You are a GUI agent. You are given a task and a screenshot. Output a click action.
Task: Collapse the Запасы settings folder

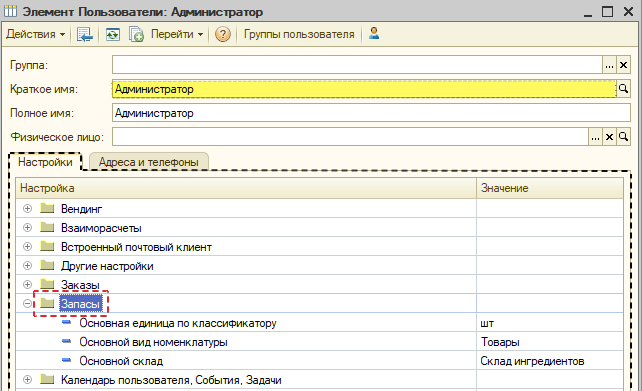tap(27, 304)
